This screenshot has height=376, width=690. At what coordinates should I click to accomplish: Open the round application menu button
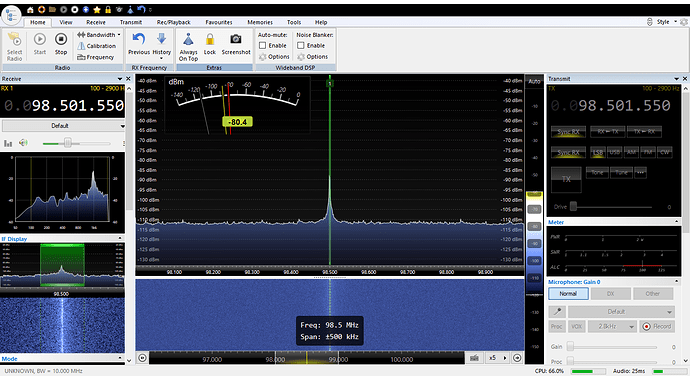pos(11,15)
